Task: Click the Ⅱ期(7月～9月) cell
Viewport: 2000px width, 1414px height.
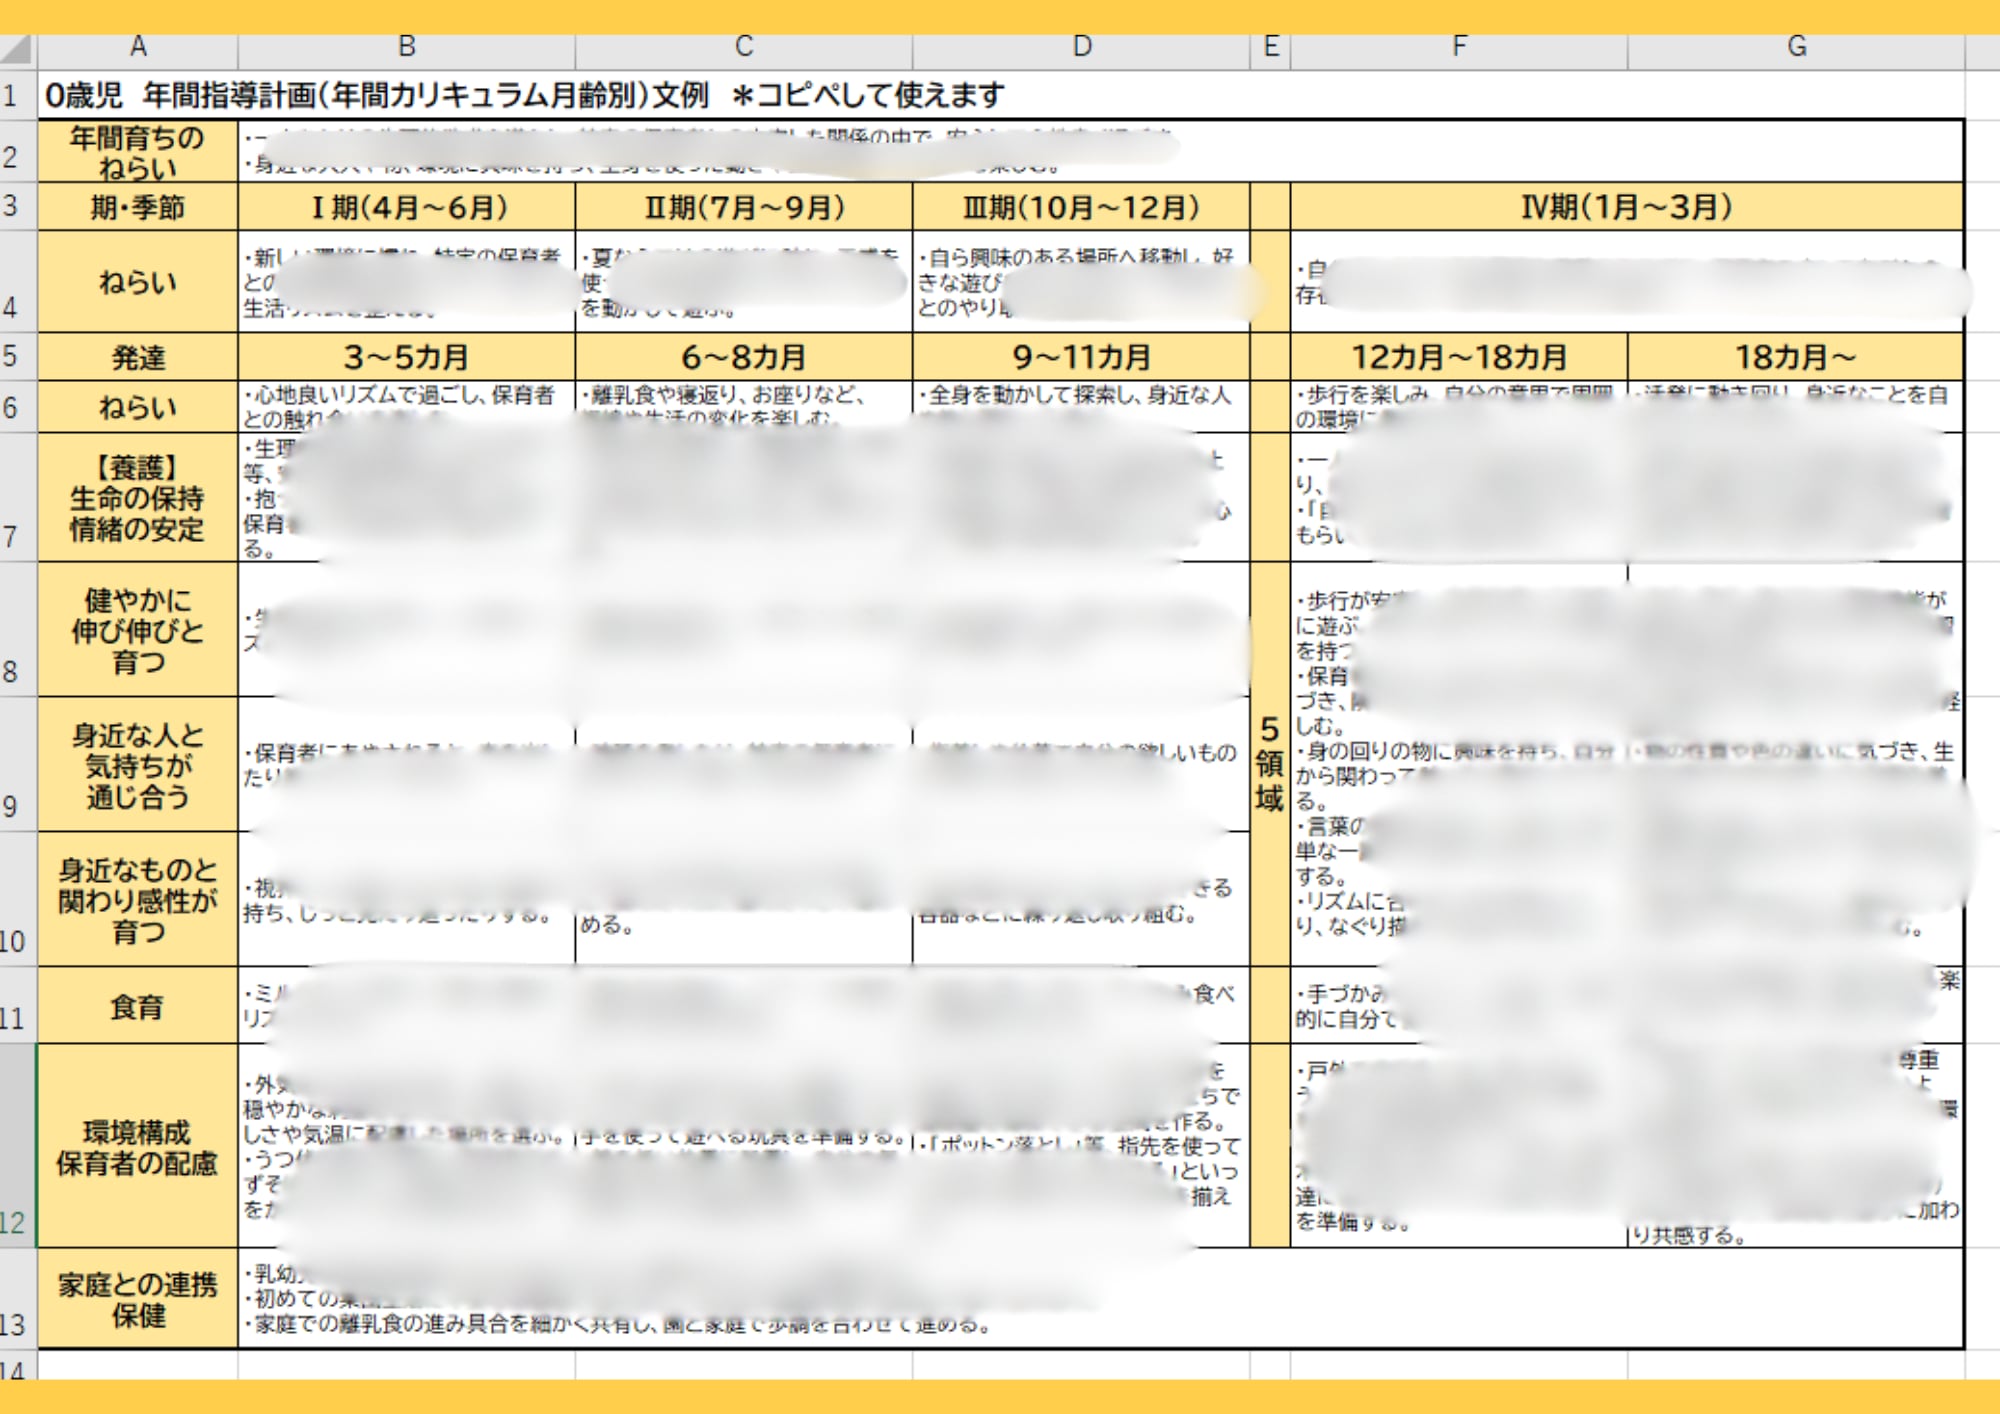Action: [x=743, y=207]
